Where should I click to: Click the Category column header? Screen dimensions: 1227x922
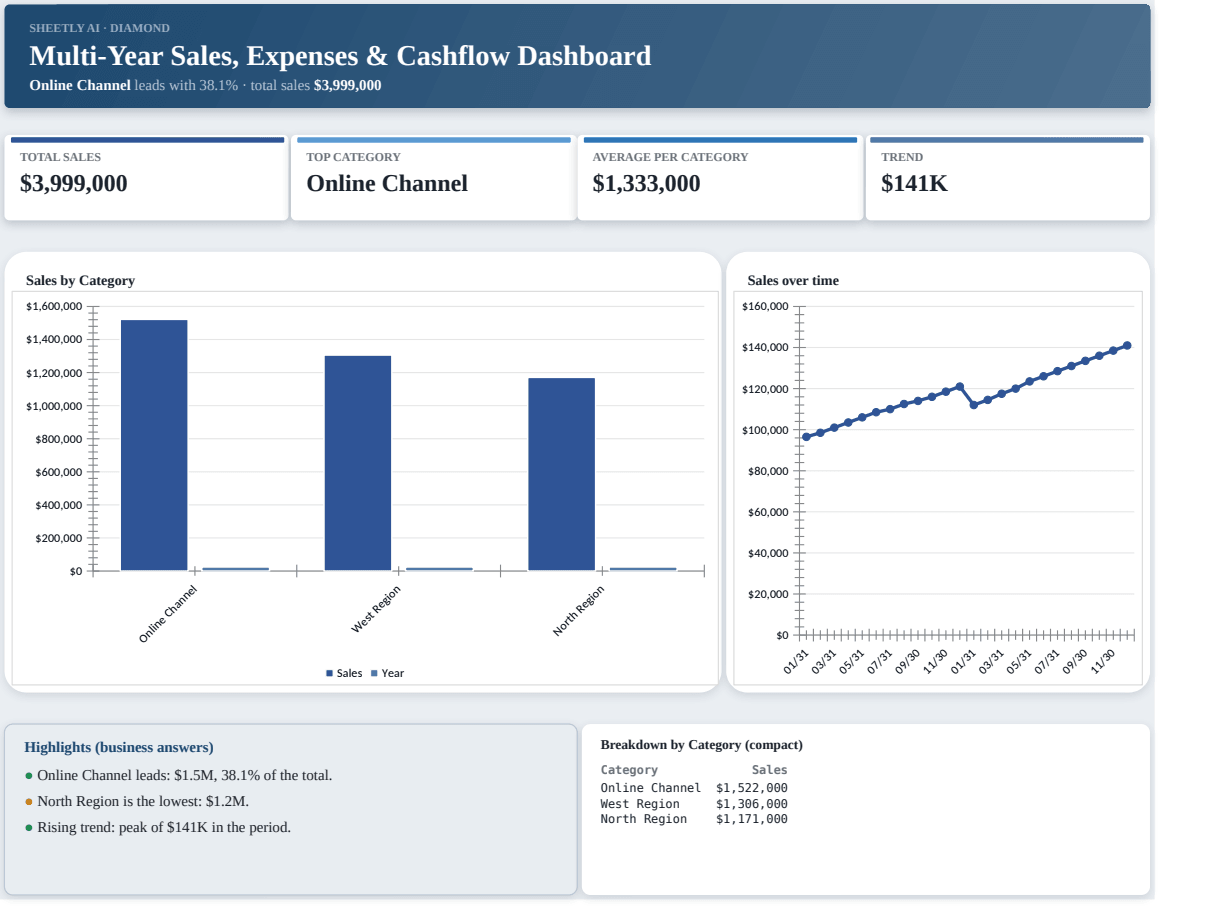coord(629,770)
